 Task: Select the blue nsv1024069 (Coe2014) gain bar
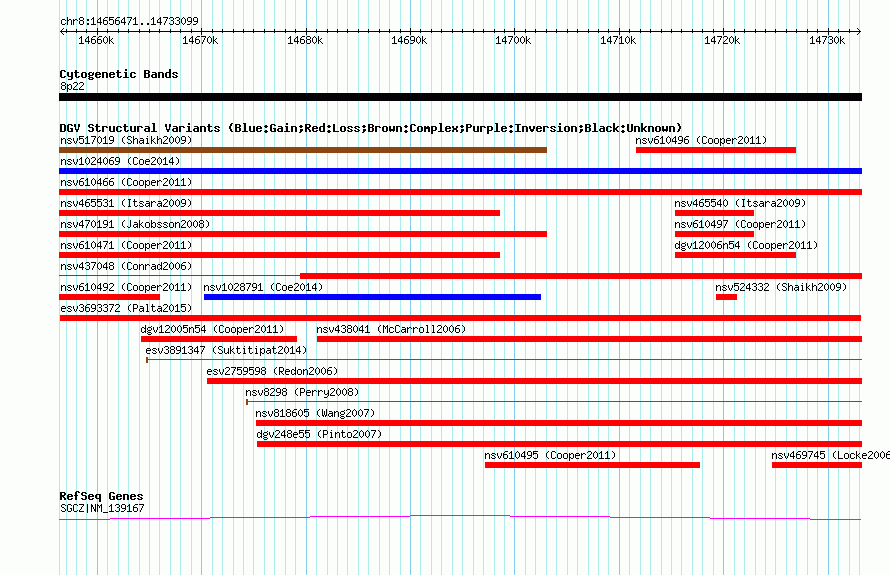coord(460,171)
